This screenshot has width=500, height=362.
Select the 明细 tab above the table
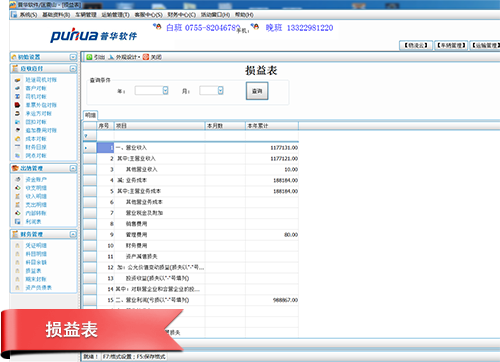(x=90, y=115)
